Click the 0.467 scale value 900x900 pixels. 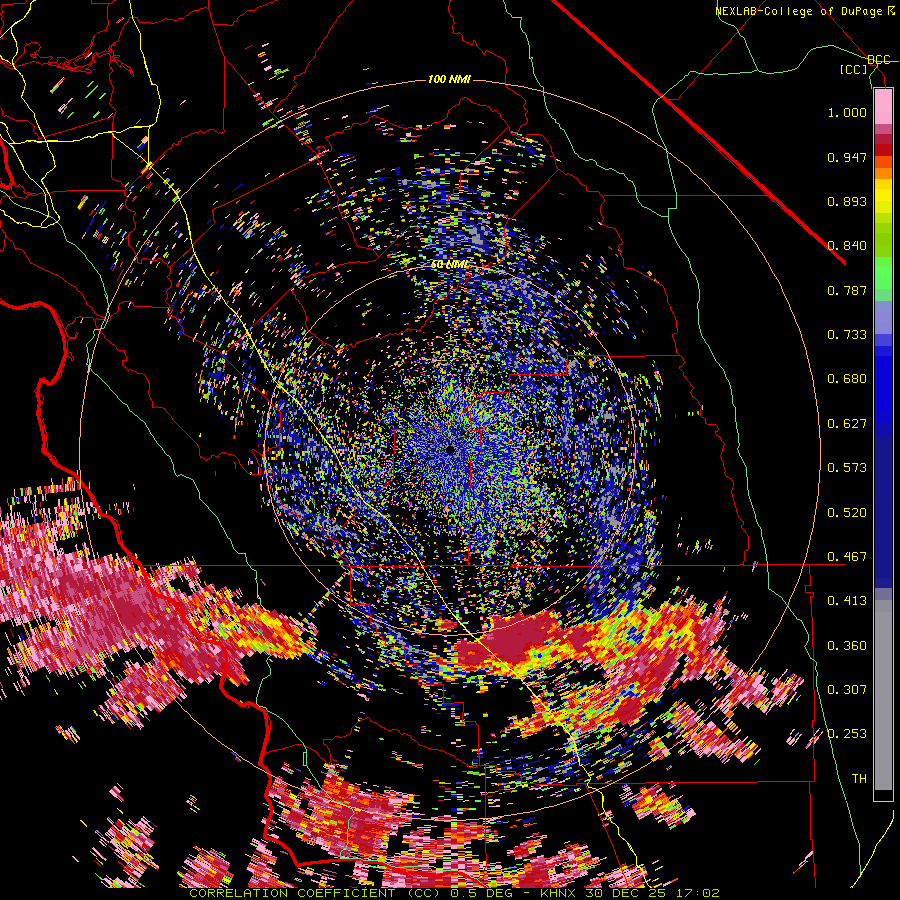[847, 557]
